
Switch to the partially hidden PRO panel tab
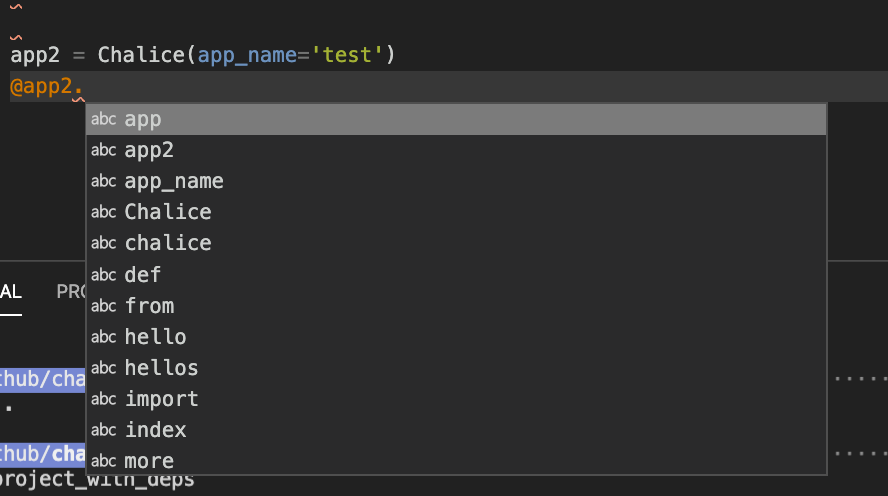(x=71, y=292)
